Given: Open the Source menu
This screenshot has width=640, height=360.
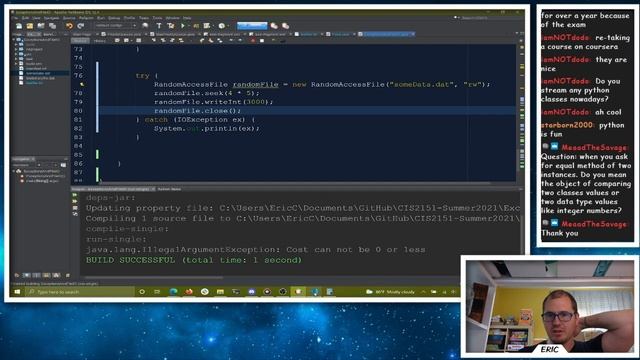Looking at the screenshot, I should 69,18.
